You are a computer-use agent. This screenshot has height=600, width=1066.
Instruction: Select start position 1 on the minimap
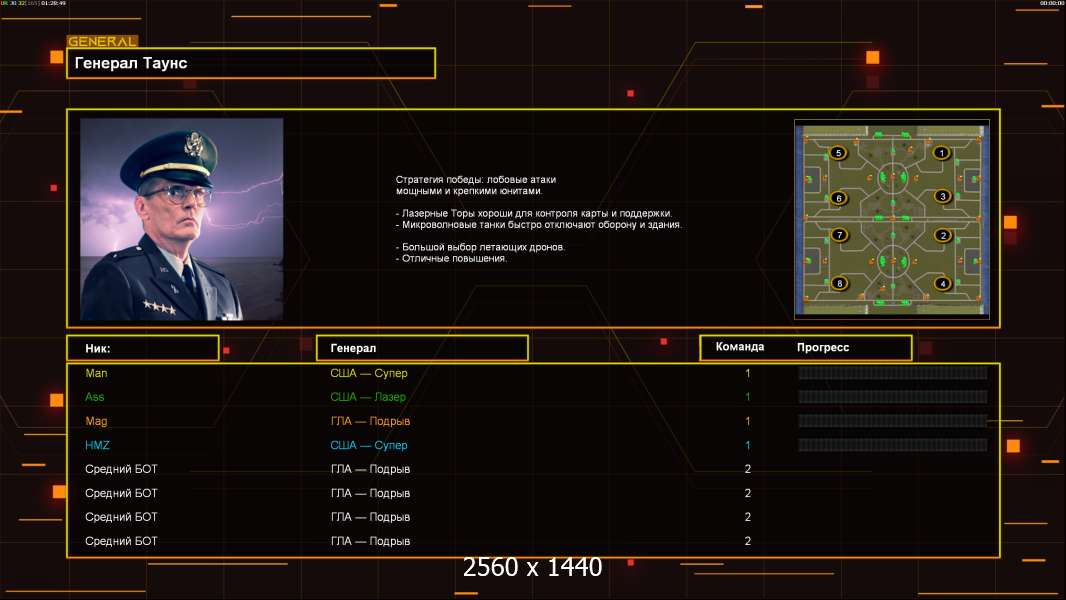[941, 153]
